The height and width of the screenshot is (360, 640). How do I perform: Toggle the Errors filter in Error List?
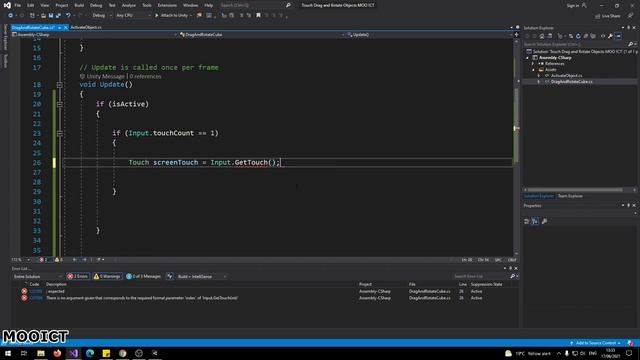pos(78,276)
